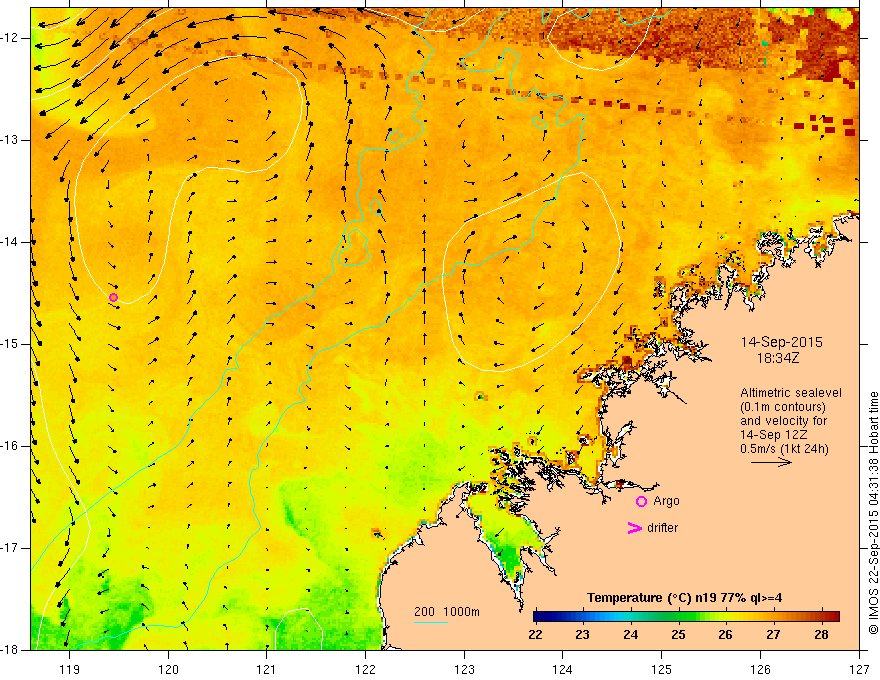The image size is (880, 680).
Task: Click the color bar value 28
Action: tap(821, 635)
